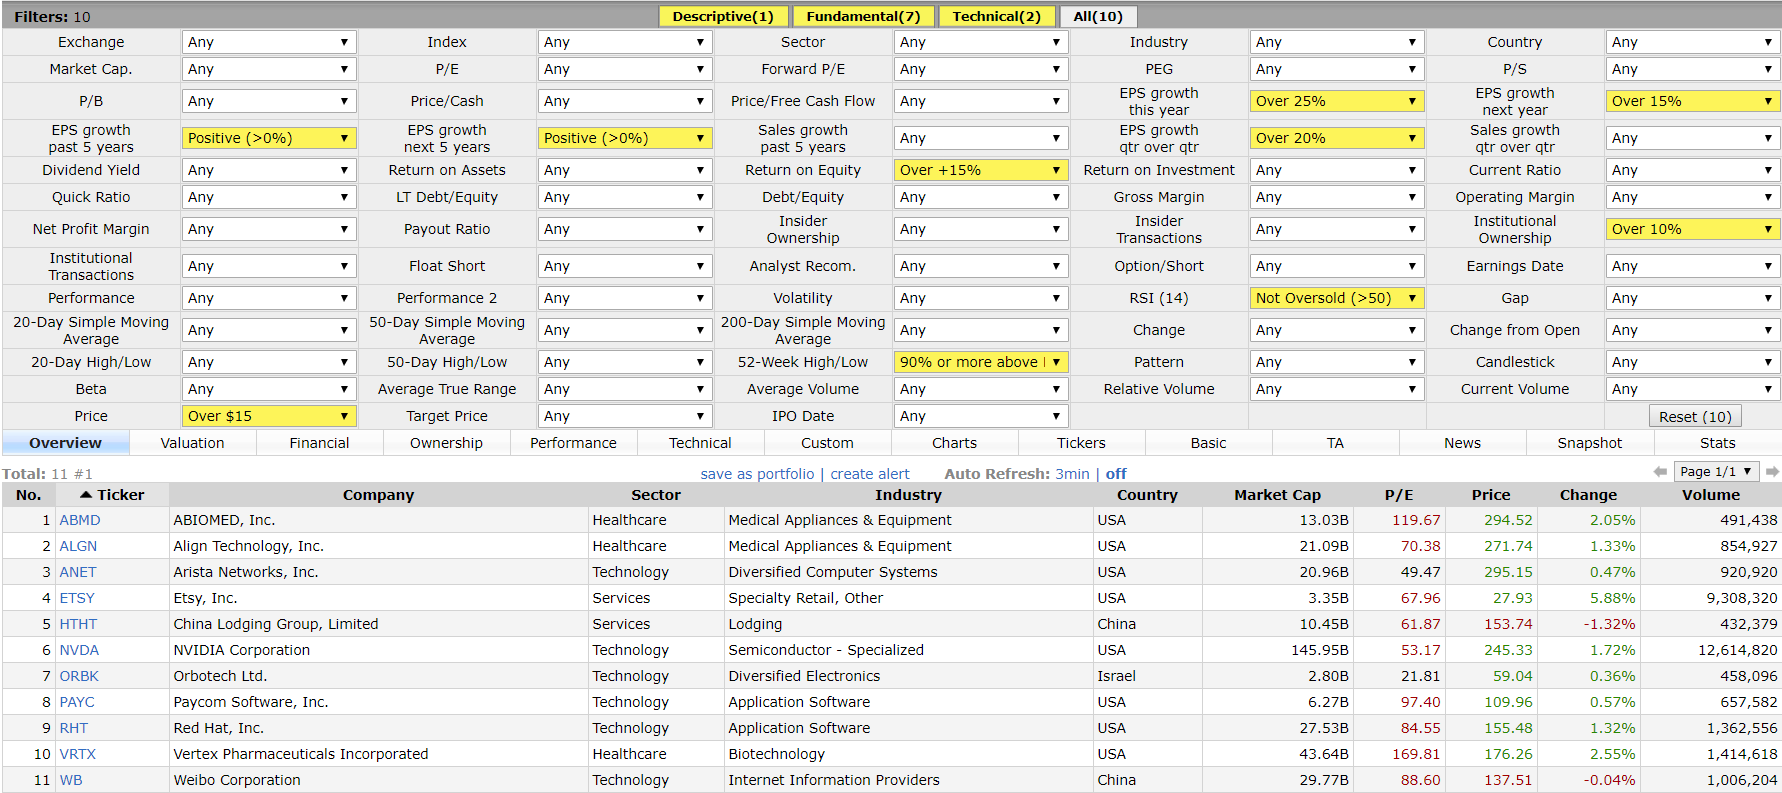
Task: Open the Charts view tab
Action: pyautogui.click(x=954, y=443)
